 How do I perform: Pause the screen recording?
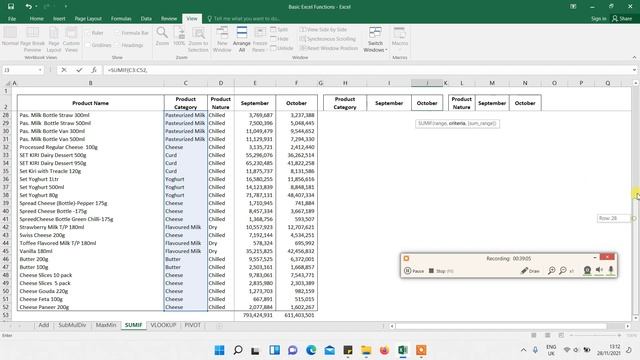[x=414, y=271]
